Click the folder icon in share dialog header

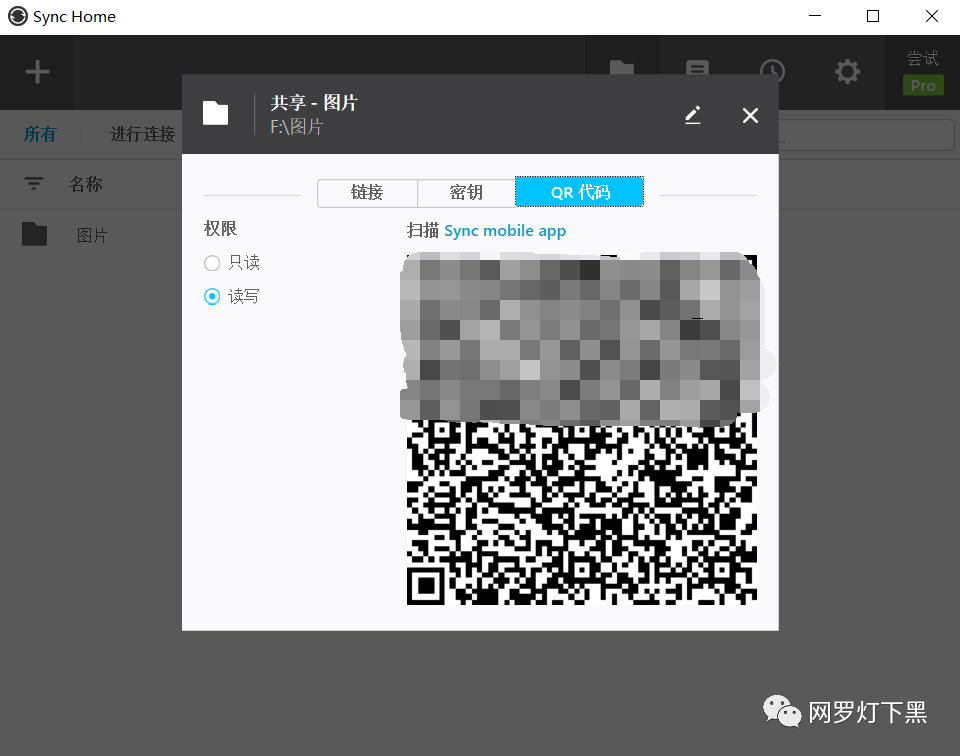pos(216,113)
